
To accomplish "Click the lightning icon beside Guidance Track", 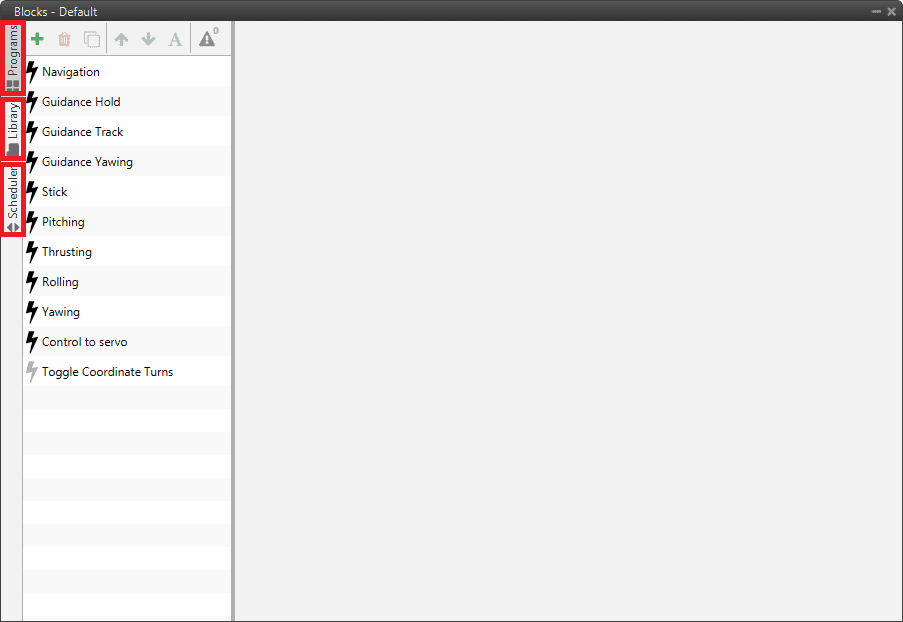I will [x=32, y=132].
